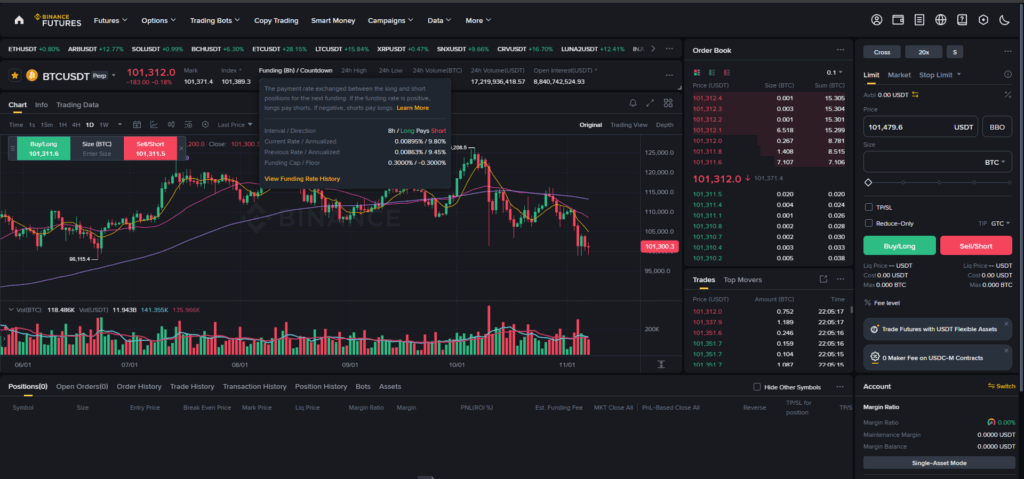Screen dimensions: 1024x479
Task: Open the Trades panel pop-out icon
Action: (x=823, y=280)
